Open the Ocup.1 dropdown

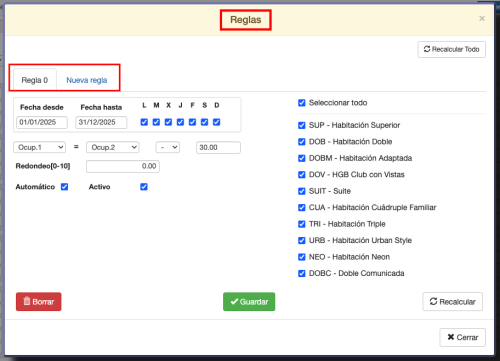point(39,147)
